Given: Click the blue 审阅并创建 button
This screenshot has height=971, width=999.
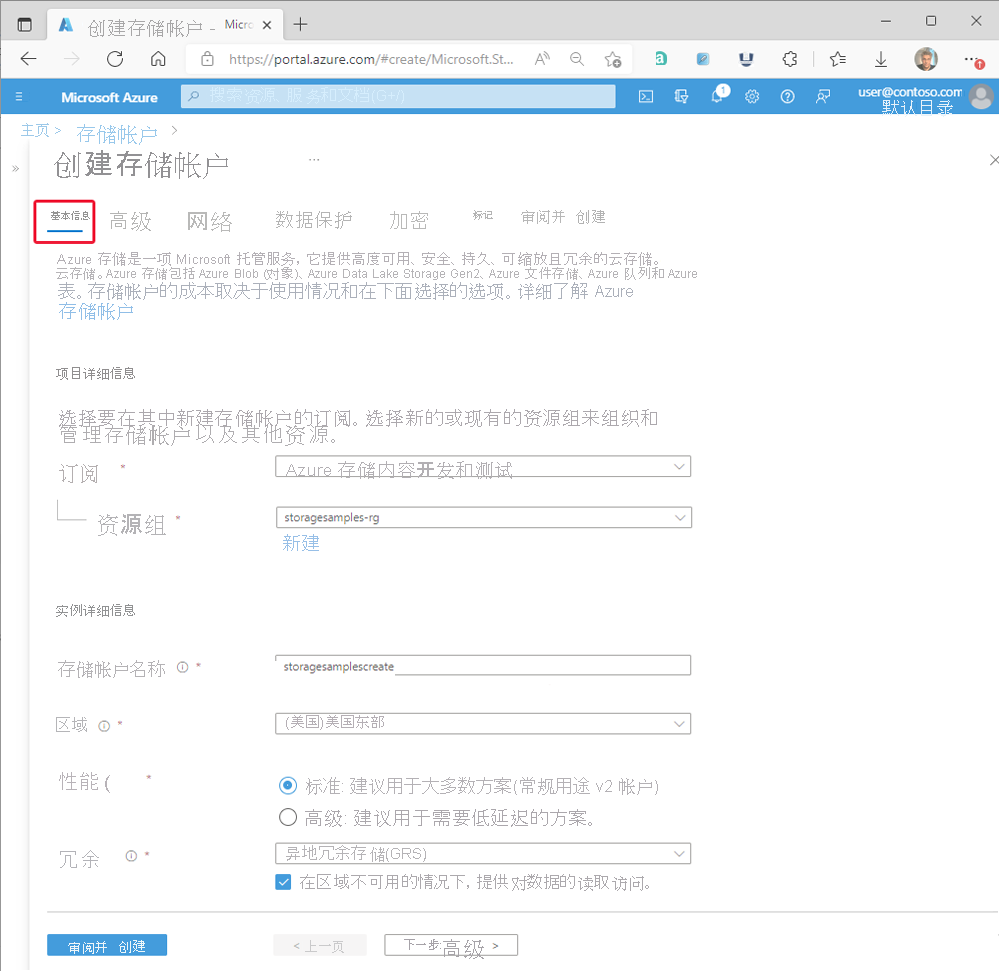Looking at the screenshot, I should pyautogui.click(x=107, y=946).
